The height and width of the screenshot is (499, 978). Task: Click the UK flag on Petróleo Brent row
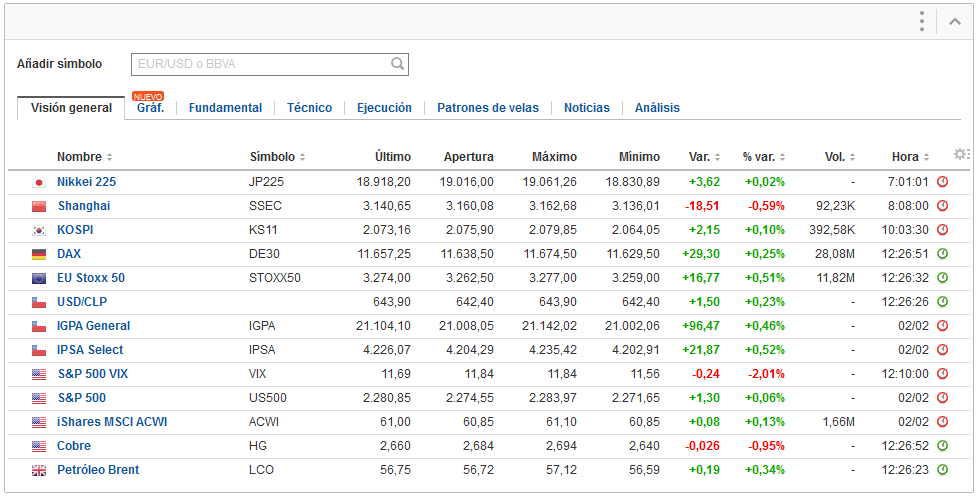tap(39, 471)
